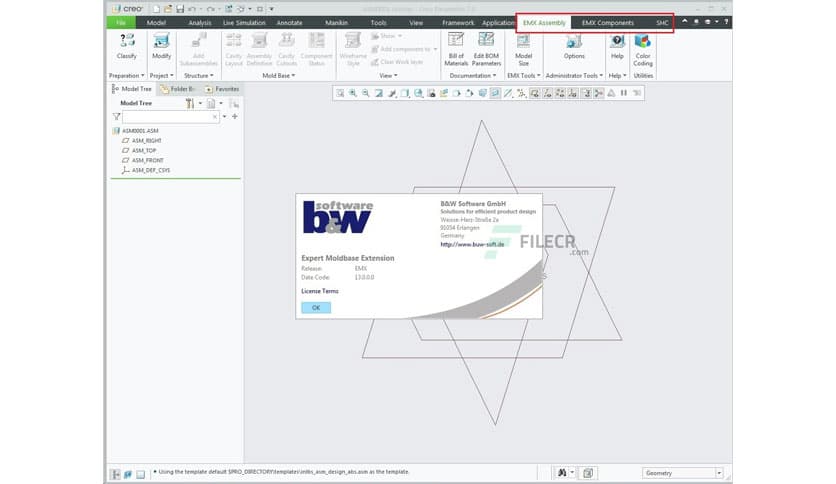Open Edit BOM Parameters
The width and height of the screenshot is (836, 484).
(x=486, y=49)
